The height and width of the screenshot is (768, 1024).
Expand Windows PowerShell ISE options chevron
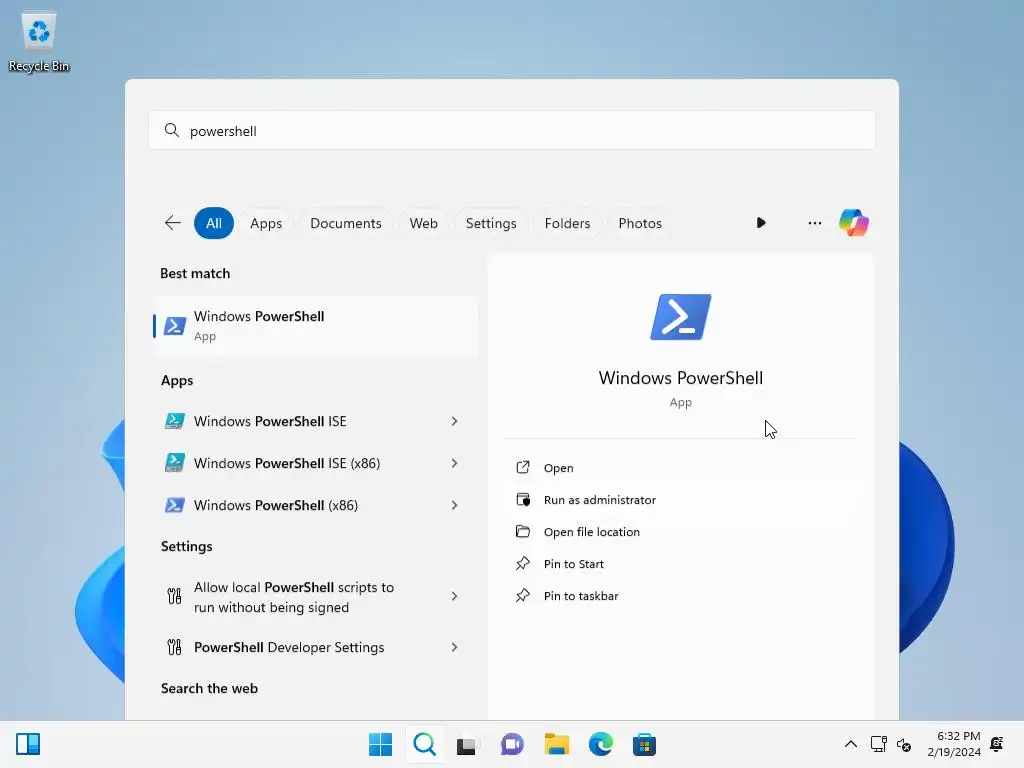click(455, 421)
